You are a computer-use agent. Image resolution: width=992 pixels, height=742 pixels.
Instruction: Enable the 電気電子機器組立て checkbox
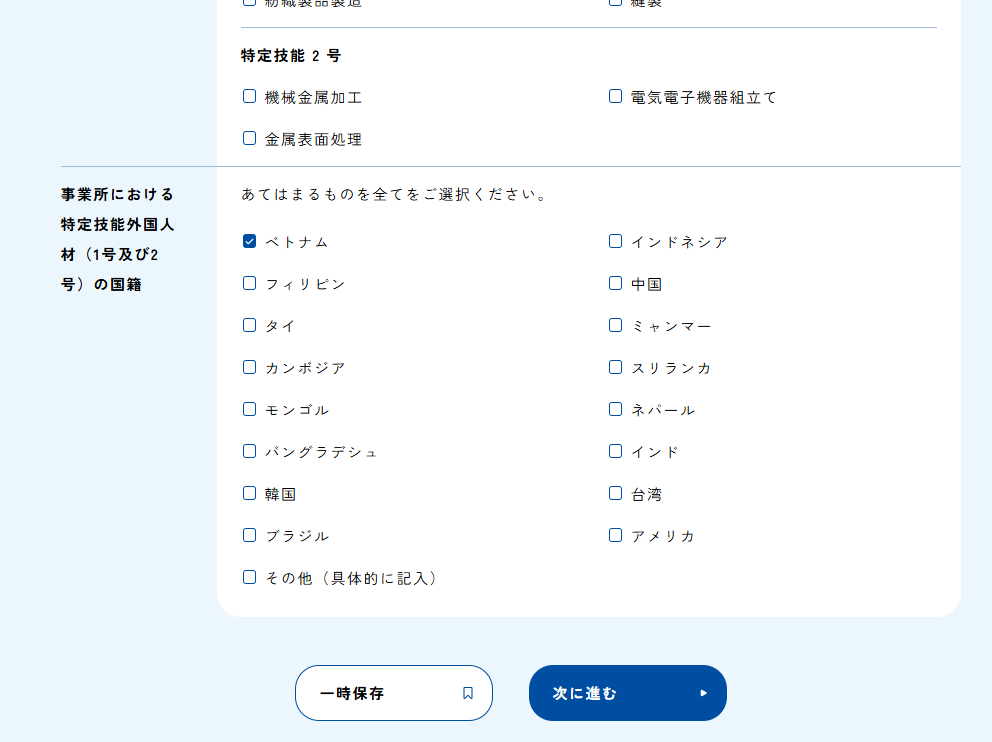pyautogui.click(x=616, y=96)
